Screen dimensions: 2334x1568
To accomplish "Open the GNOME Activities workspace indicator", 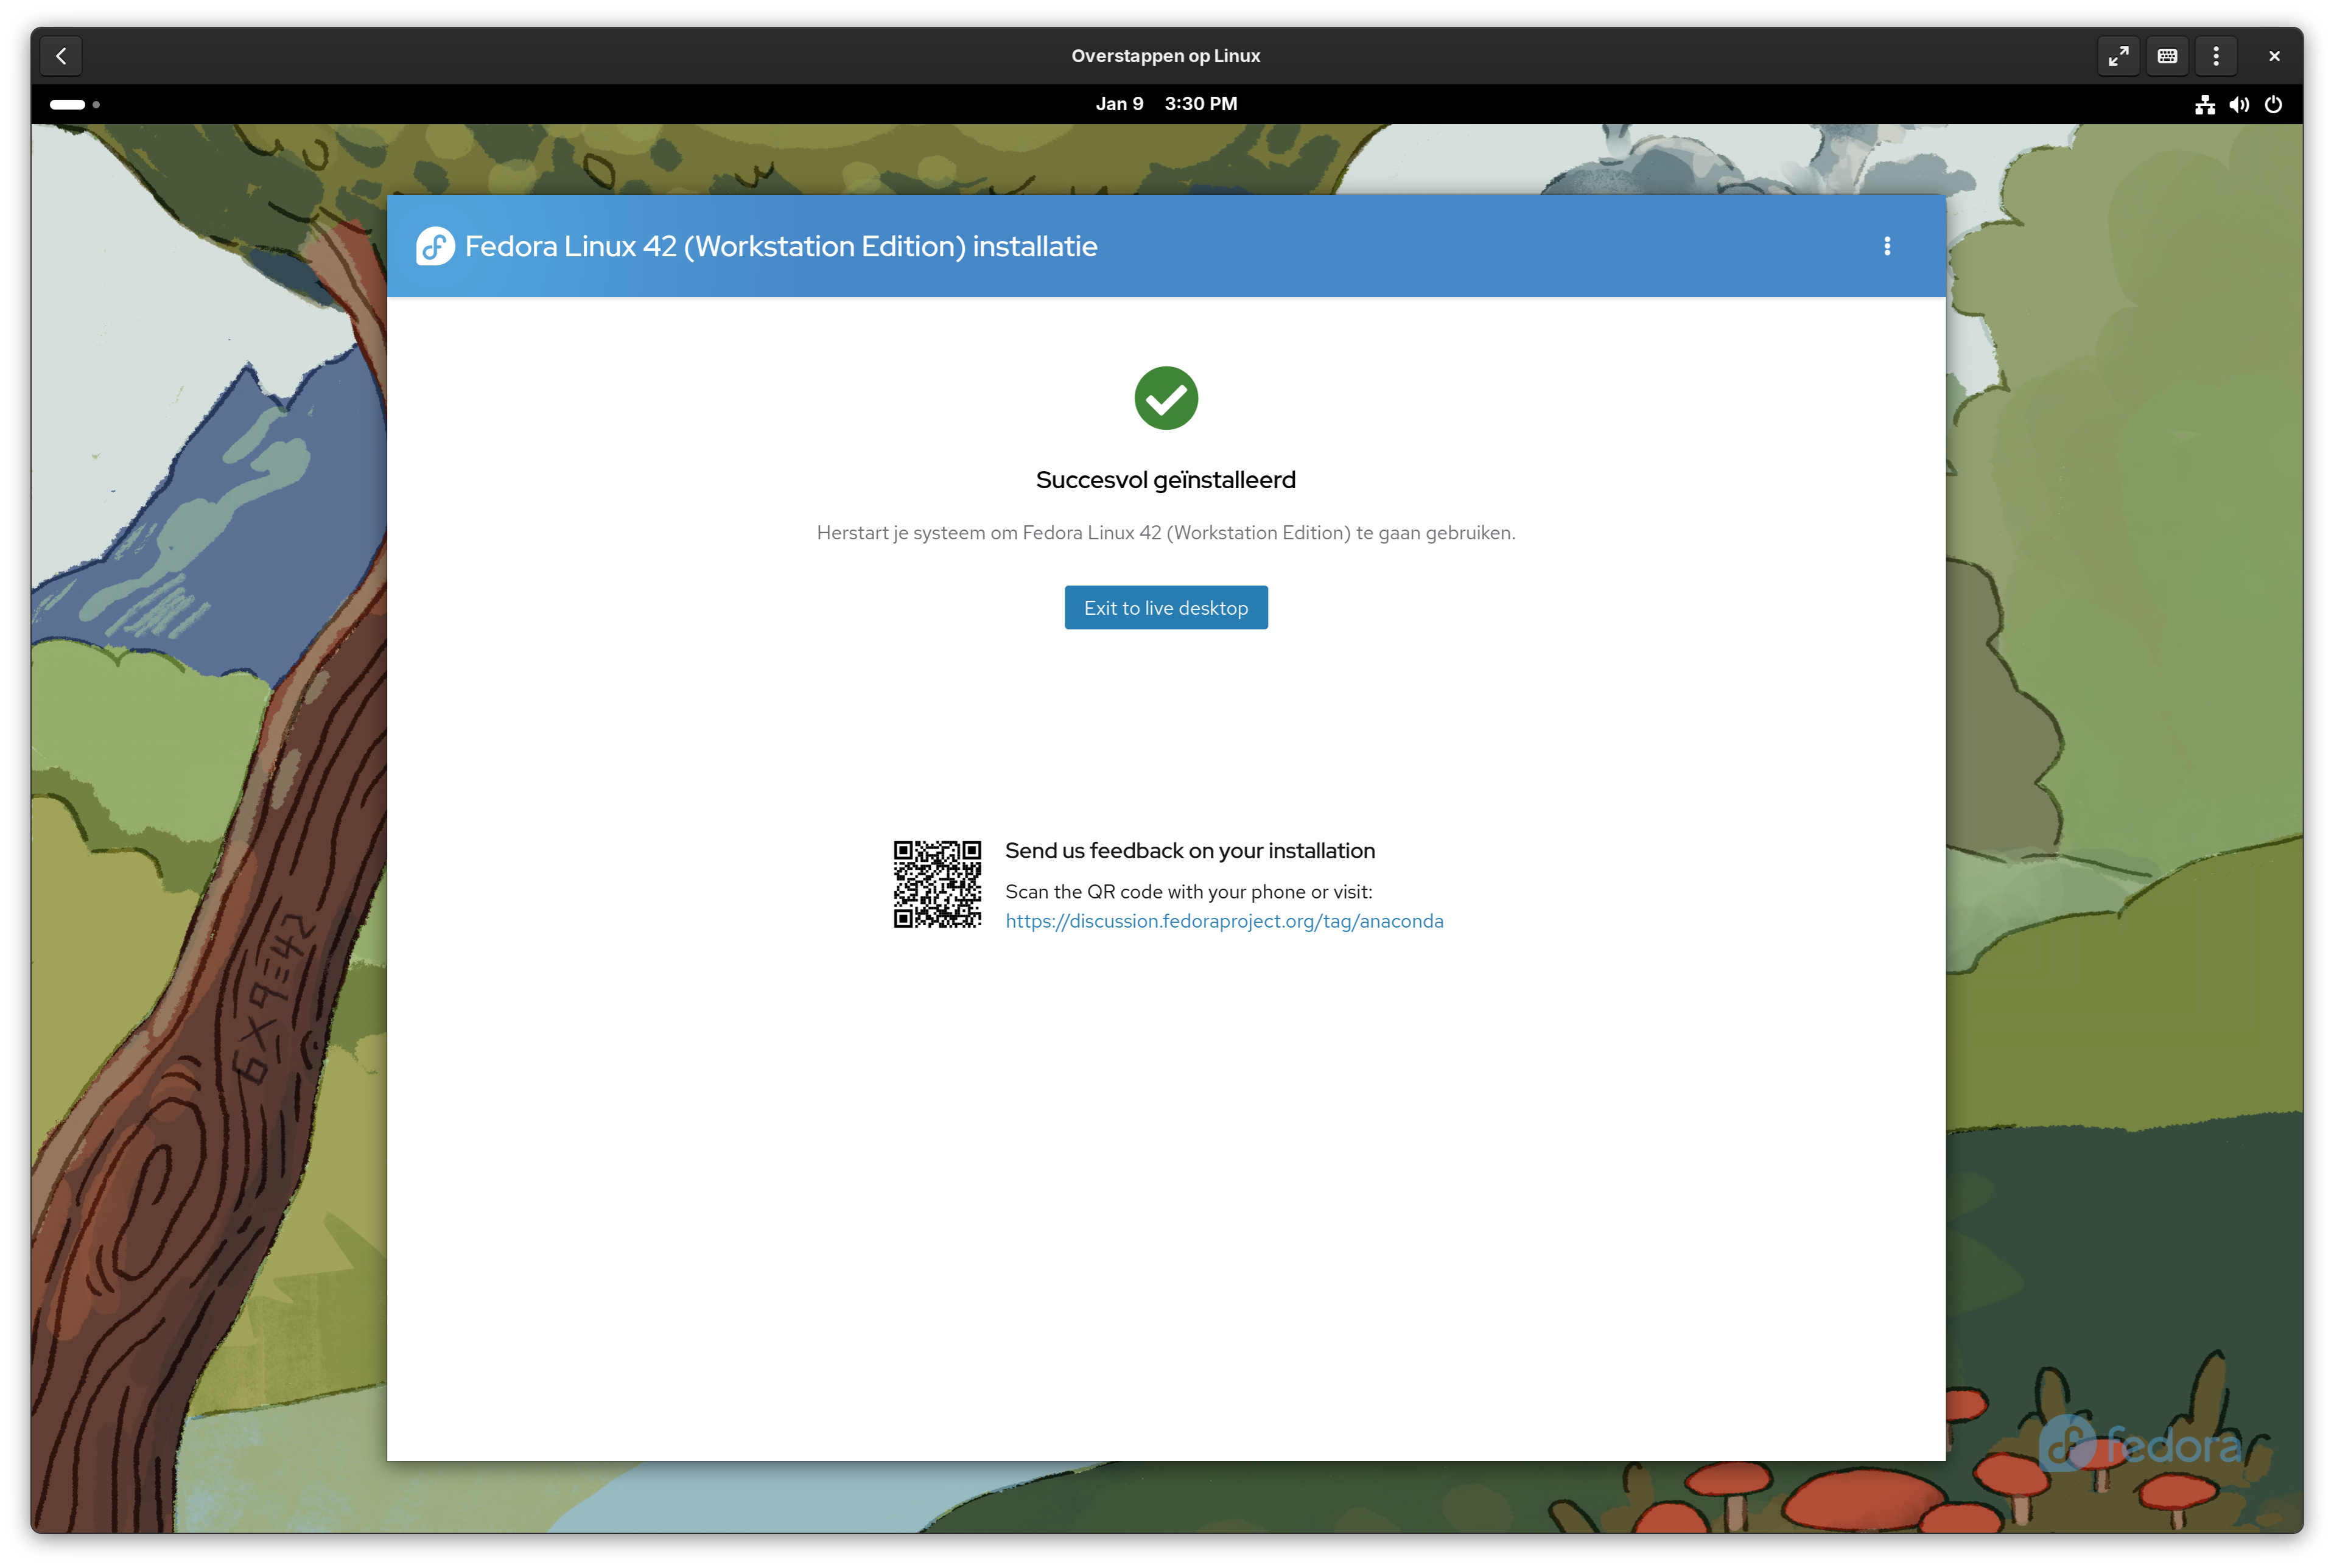I will (x=75, y=104).
